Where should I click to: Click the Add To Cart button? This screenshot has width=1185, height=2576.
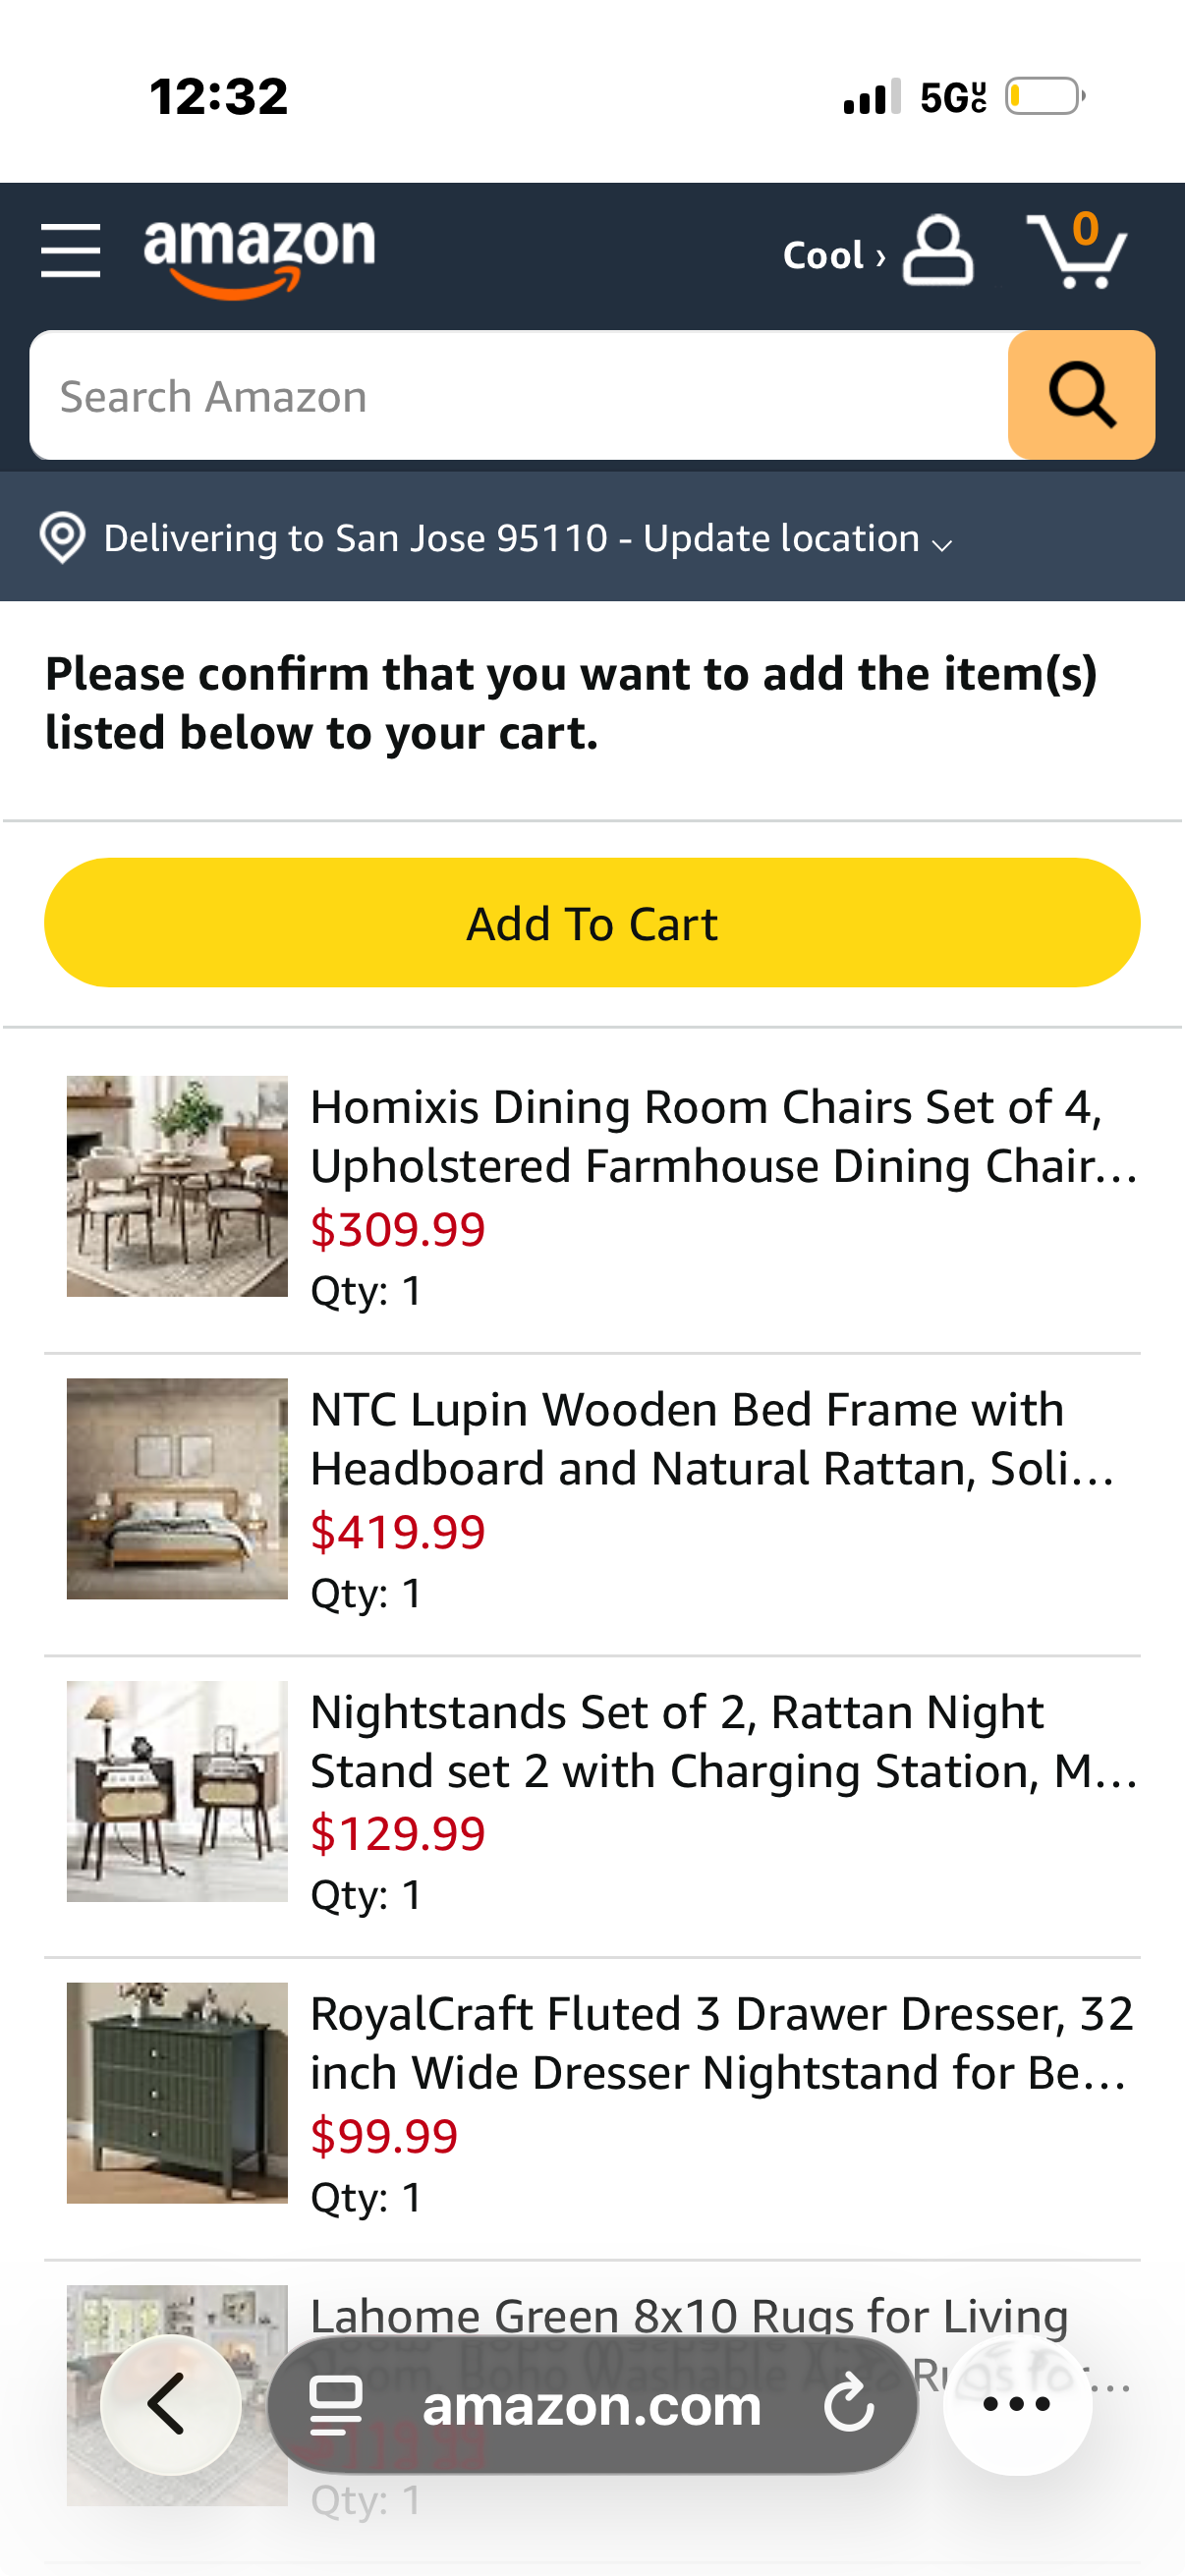click(x=592, y=923)
